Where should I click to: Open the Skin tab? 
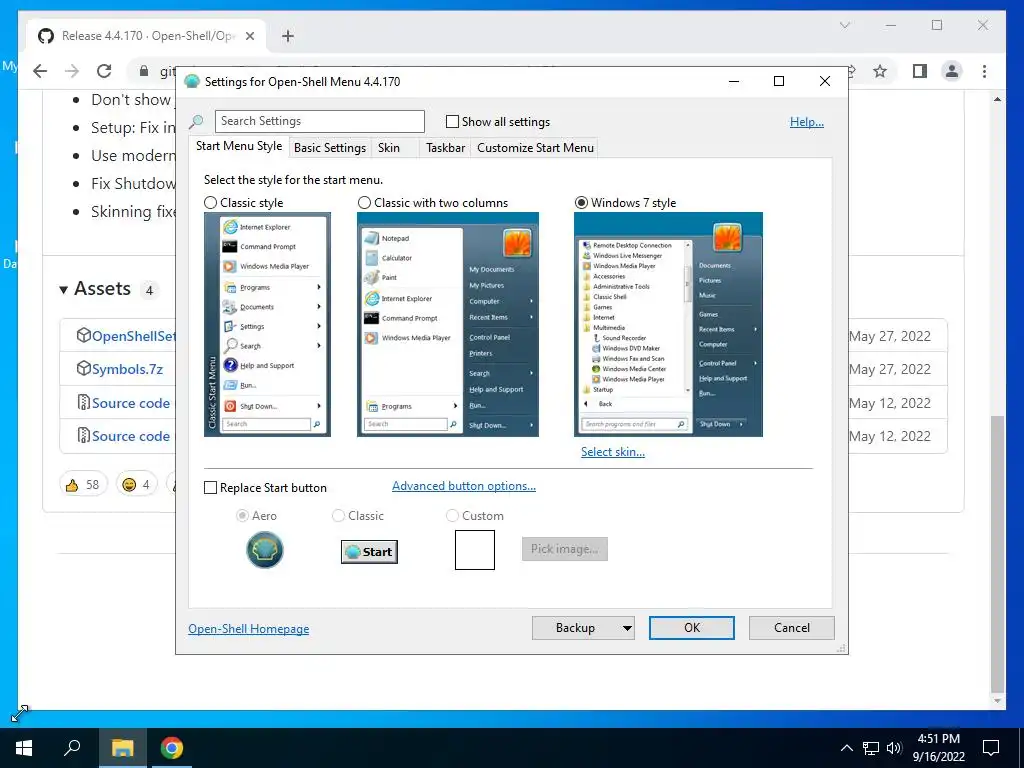(x=394, y=148)
